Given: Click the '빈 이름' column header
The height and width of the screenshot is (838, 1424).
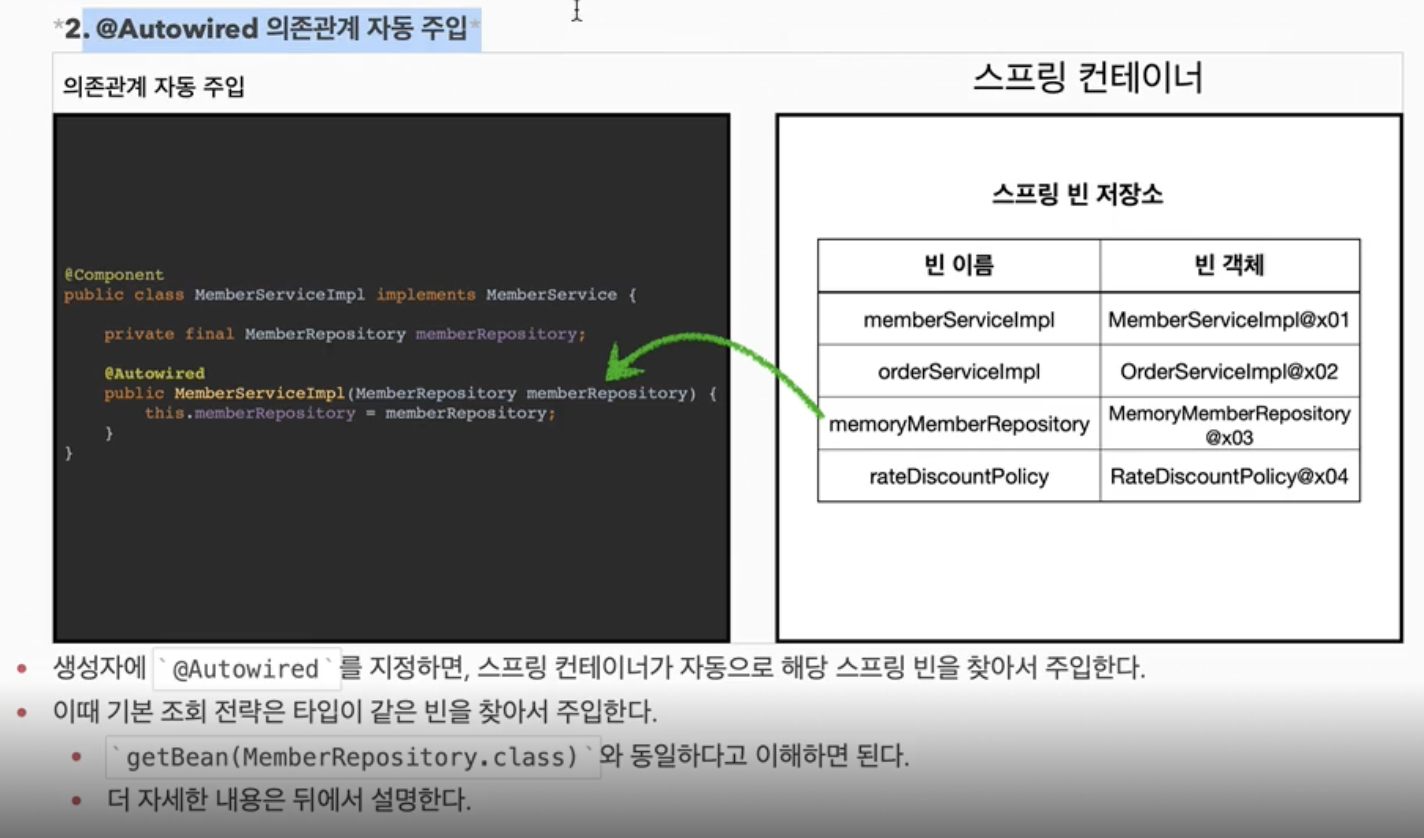Looking at the screenshot, I should click(959, 265).
